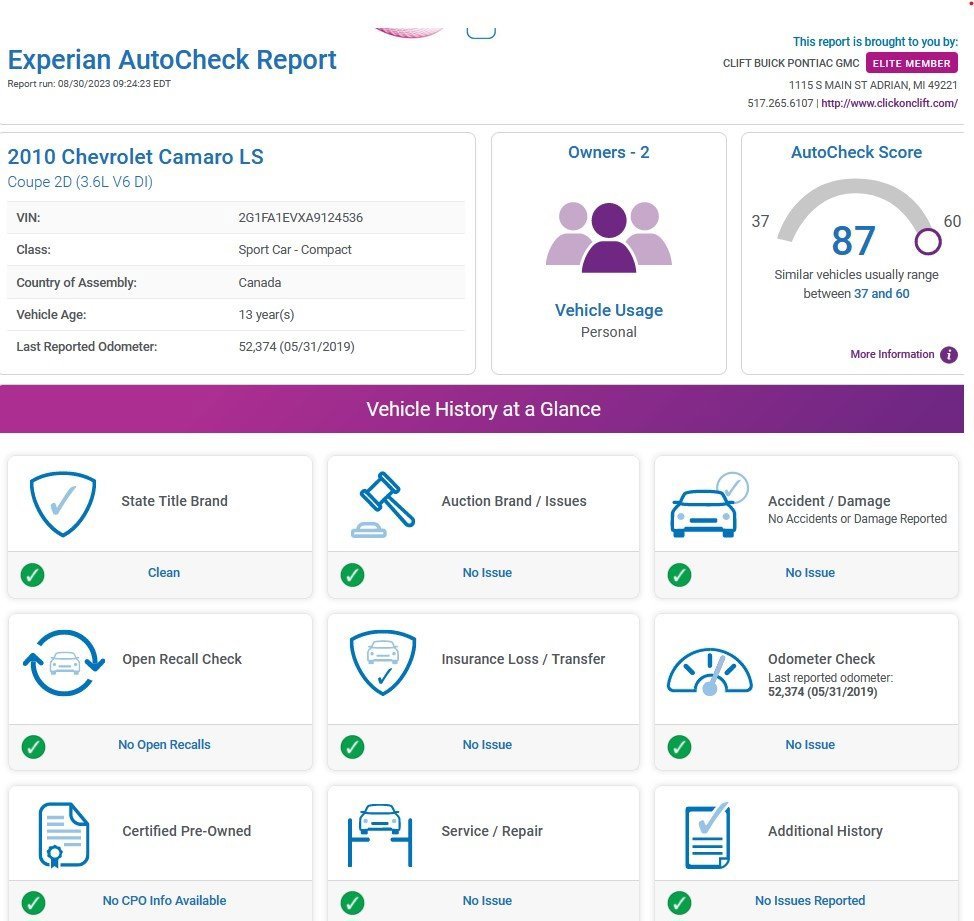
Task: Click the Certified Pre-Owned label
Action: tap(186, 831)
